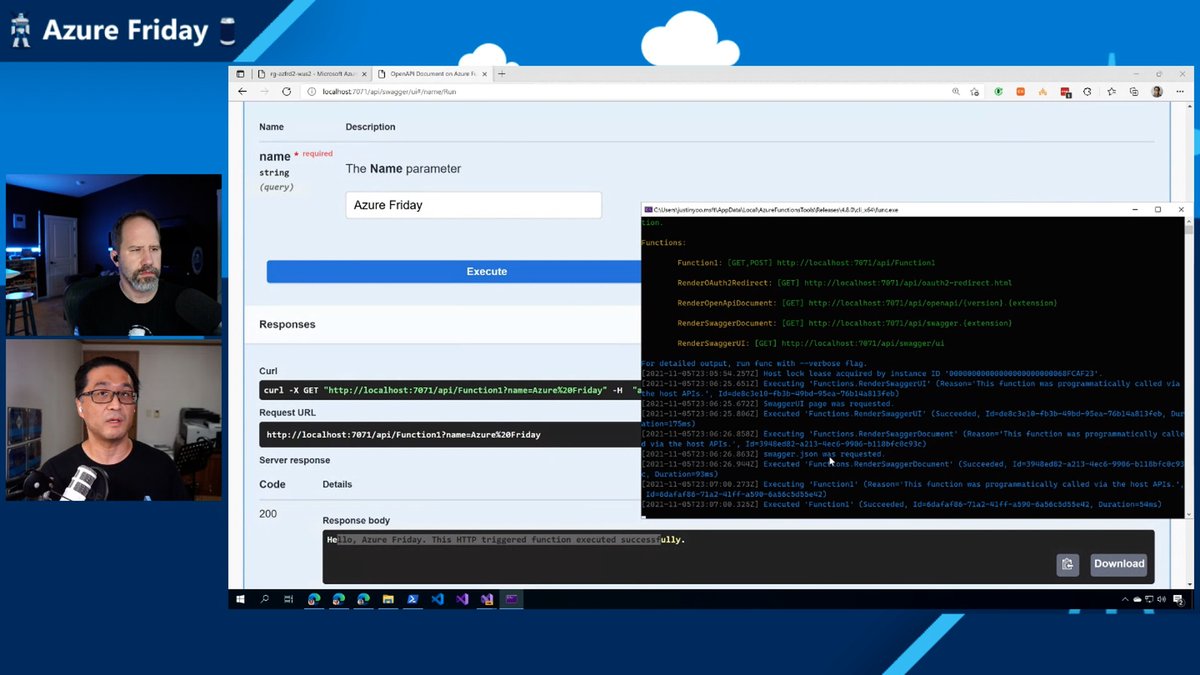Click the name parameter input with Azure Friday
Screen dimensions: 1200x675
pos(474,205)
